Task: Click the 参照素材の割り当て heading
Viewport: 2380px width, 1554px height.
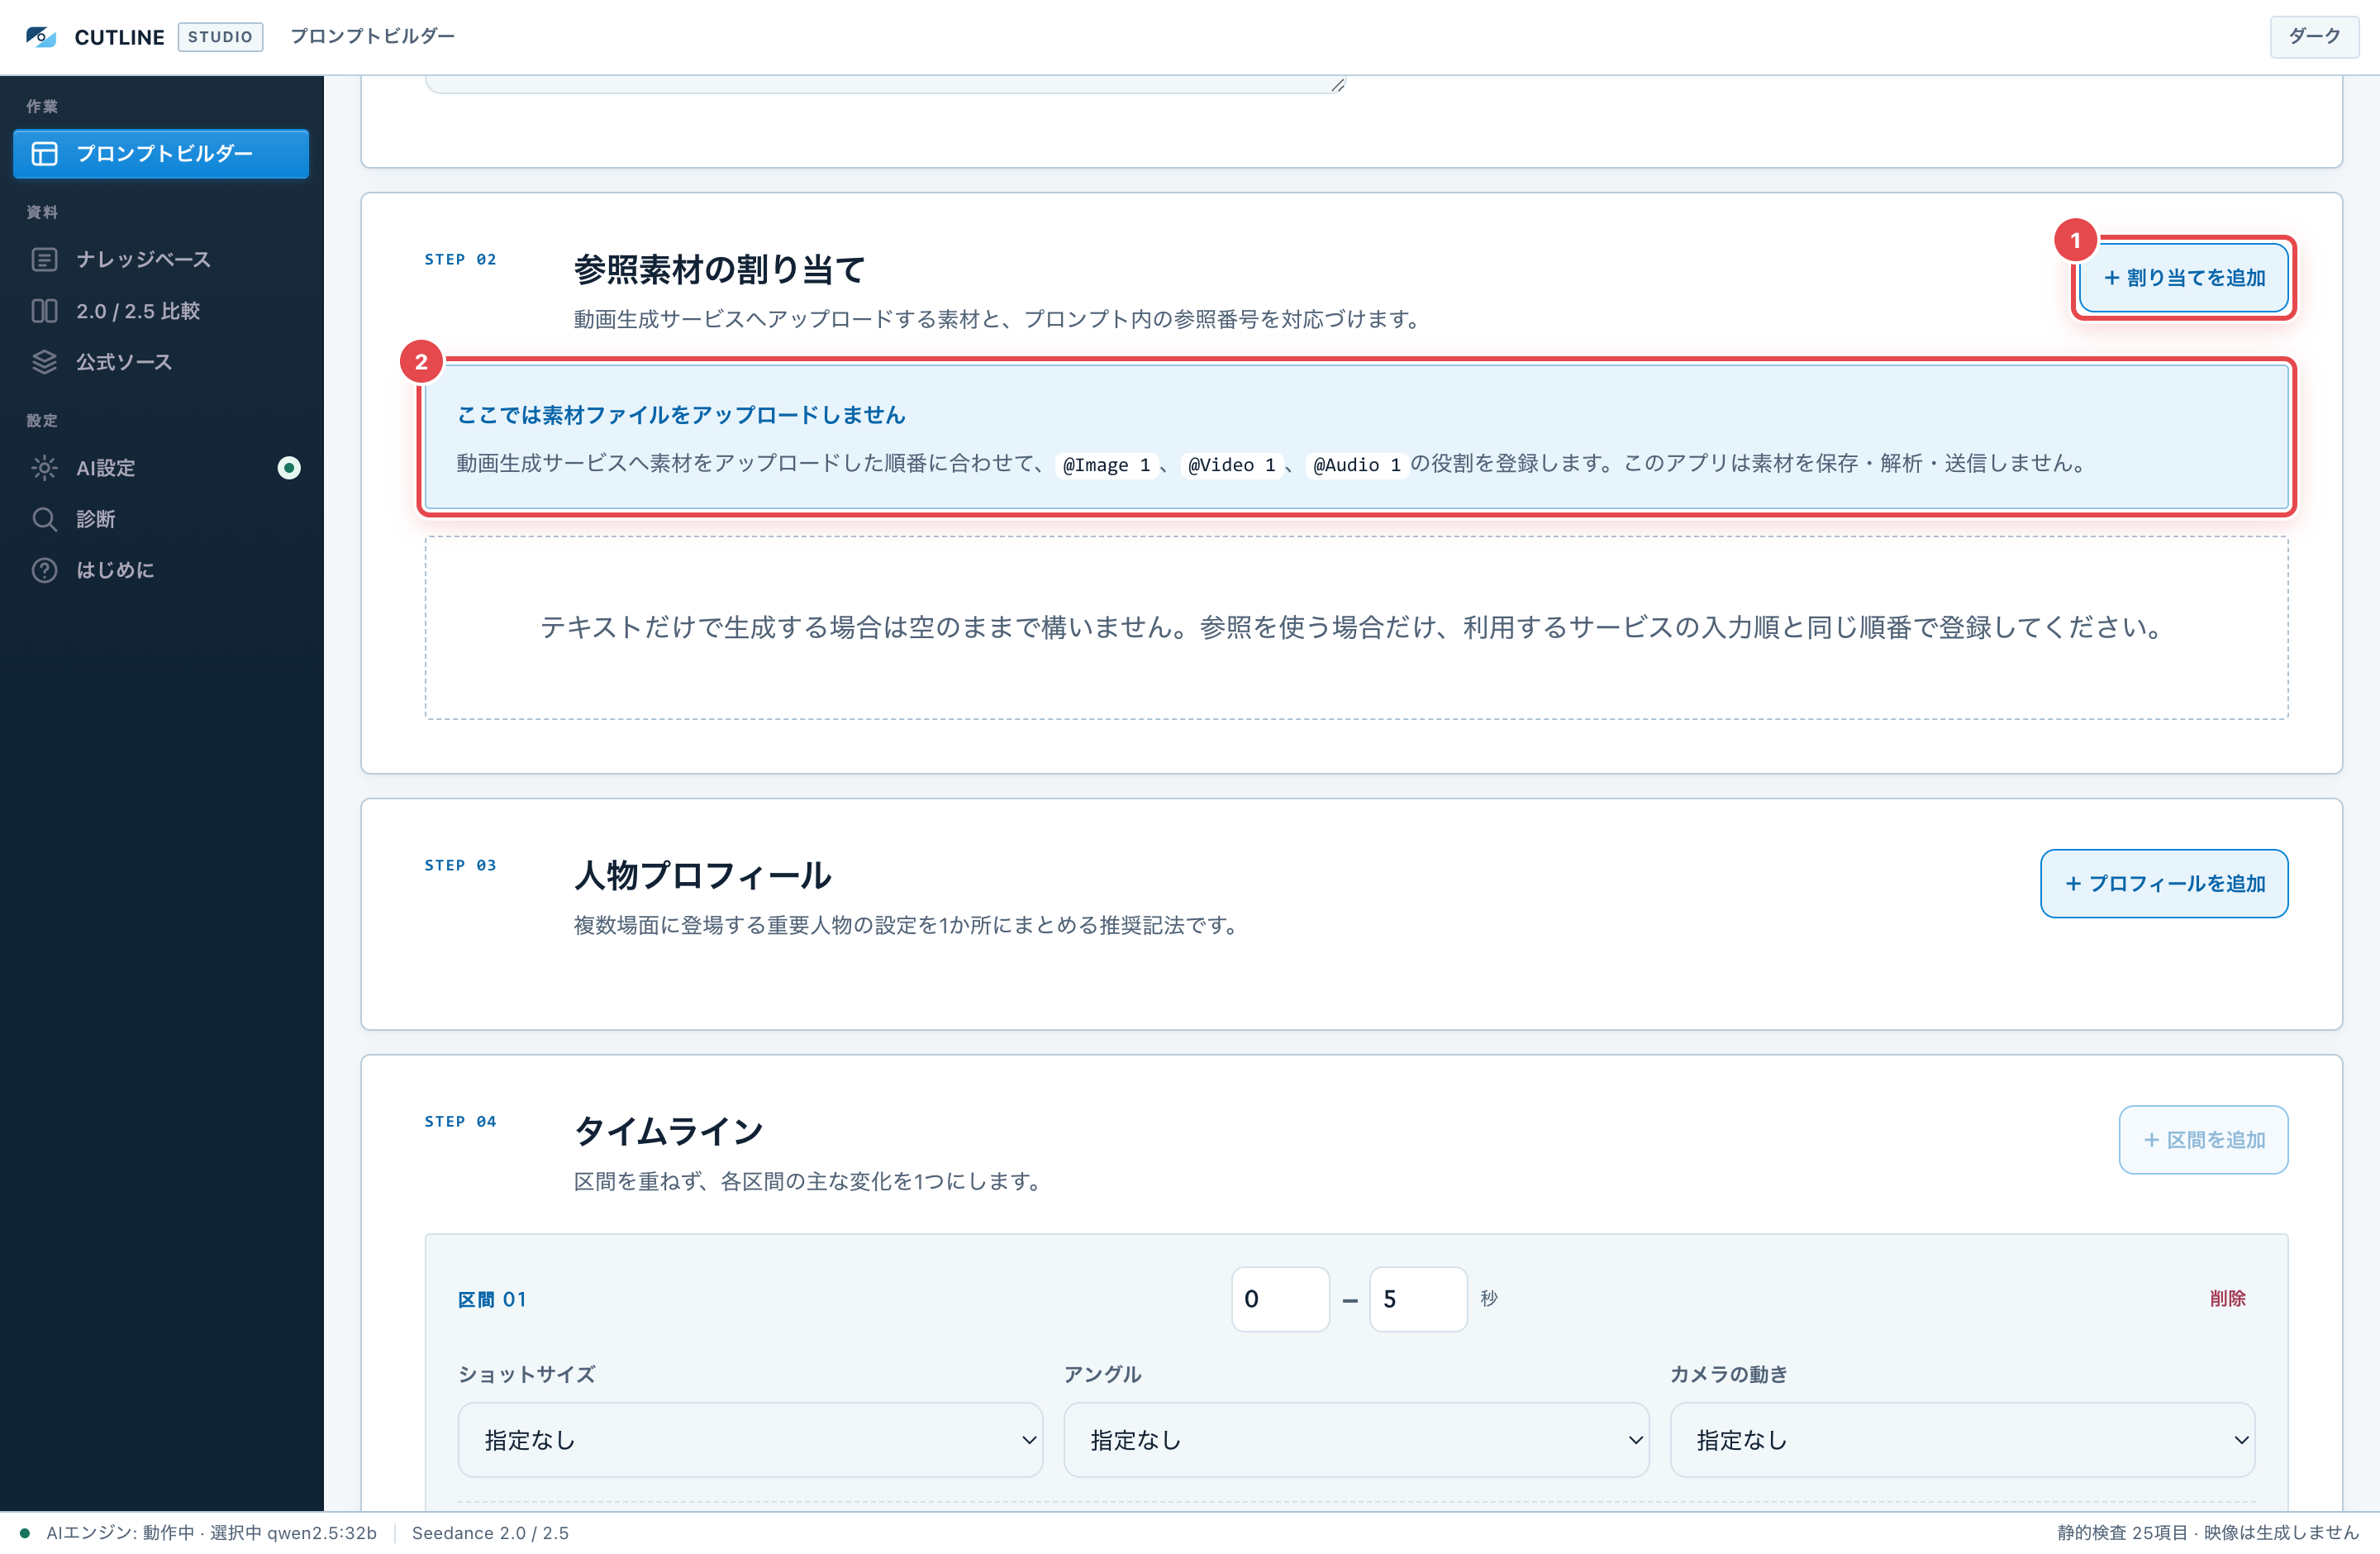Action: [719, 269]
